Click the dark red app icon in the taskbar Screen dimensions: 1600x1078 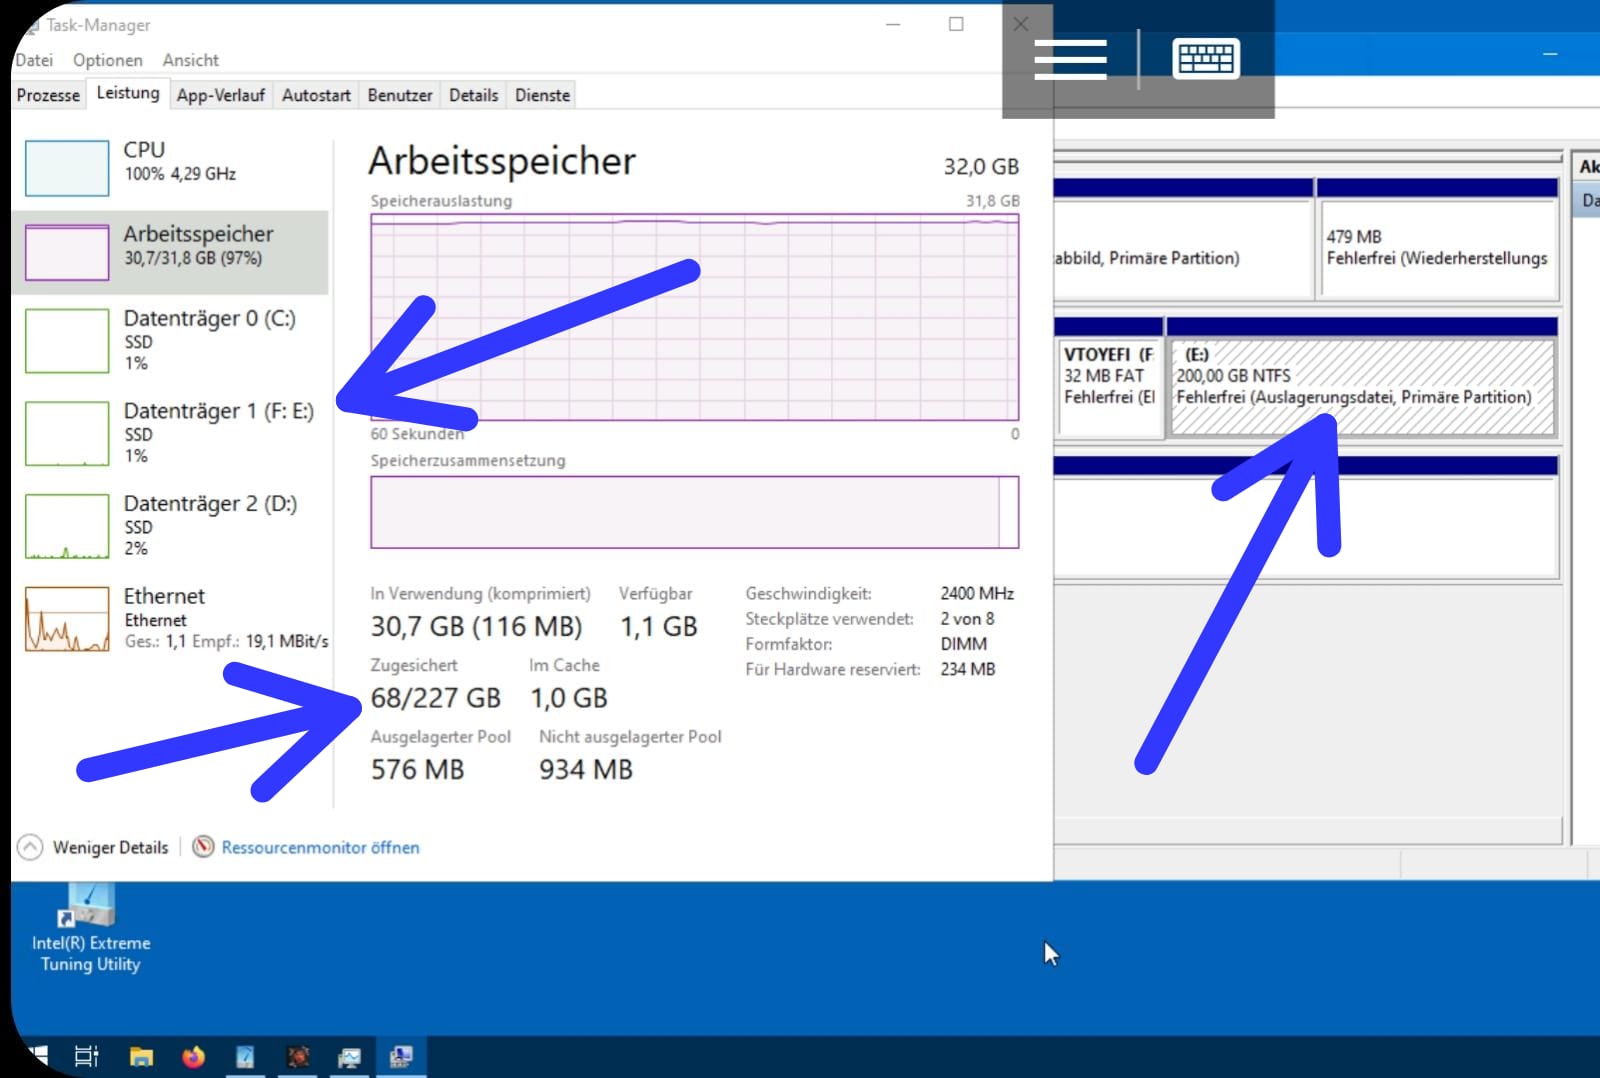297,1056
